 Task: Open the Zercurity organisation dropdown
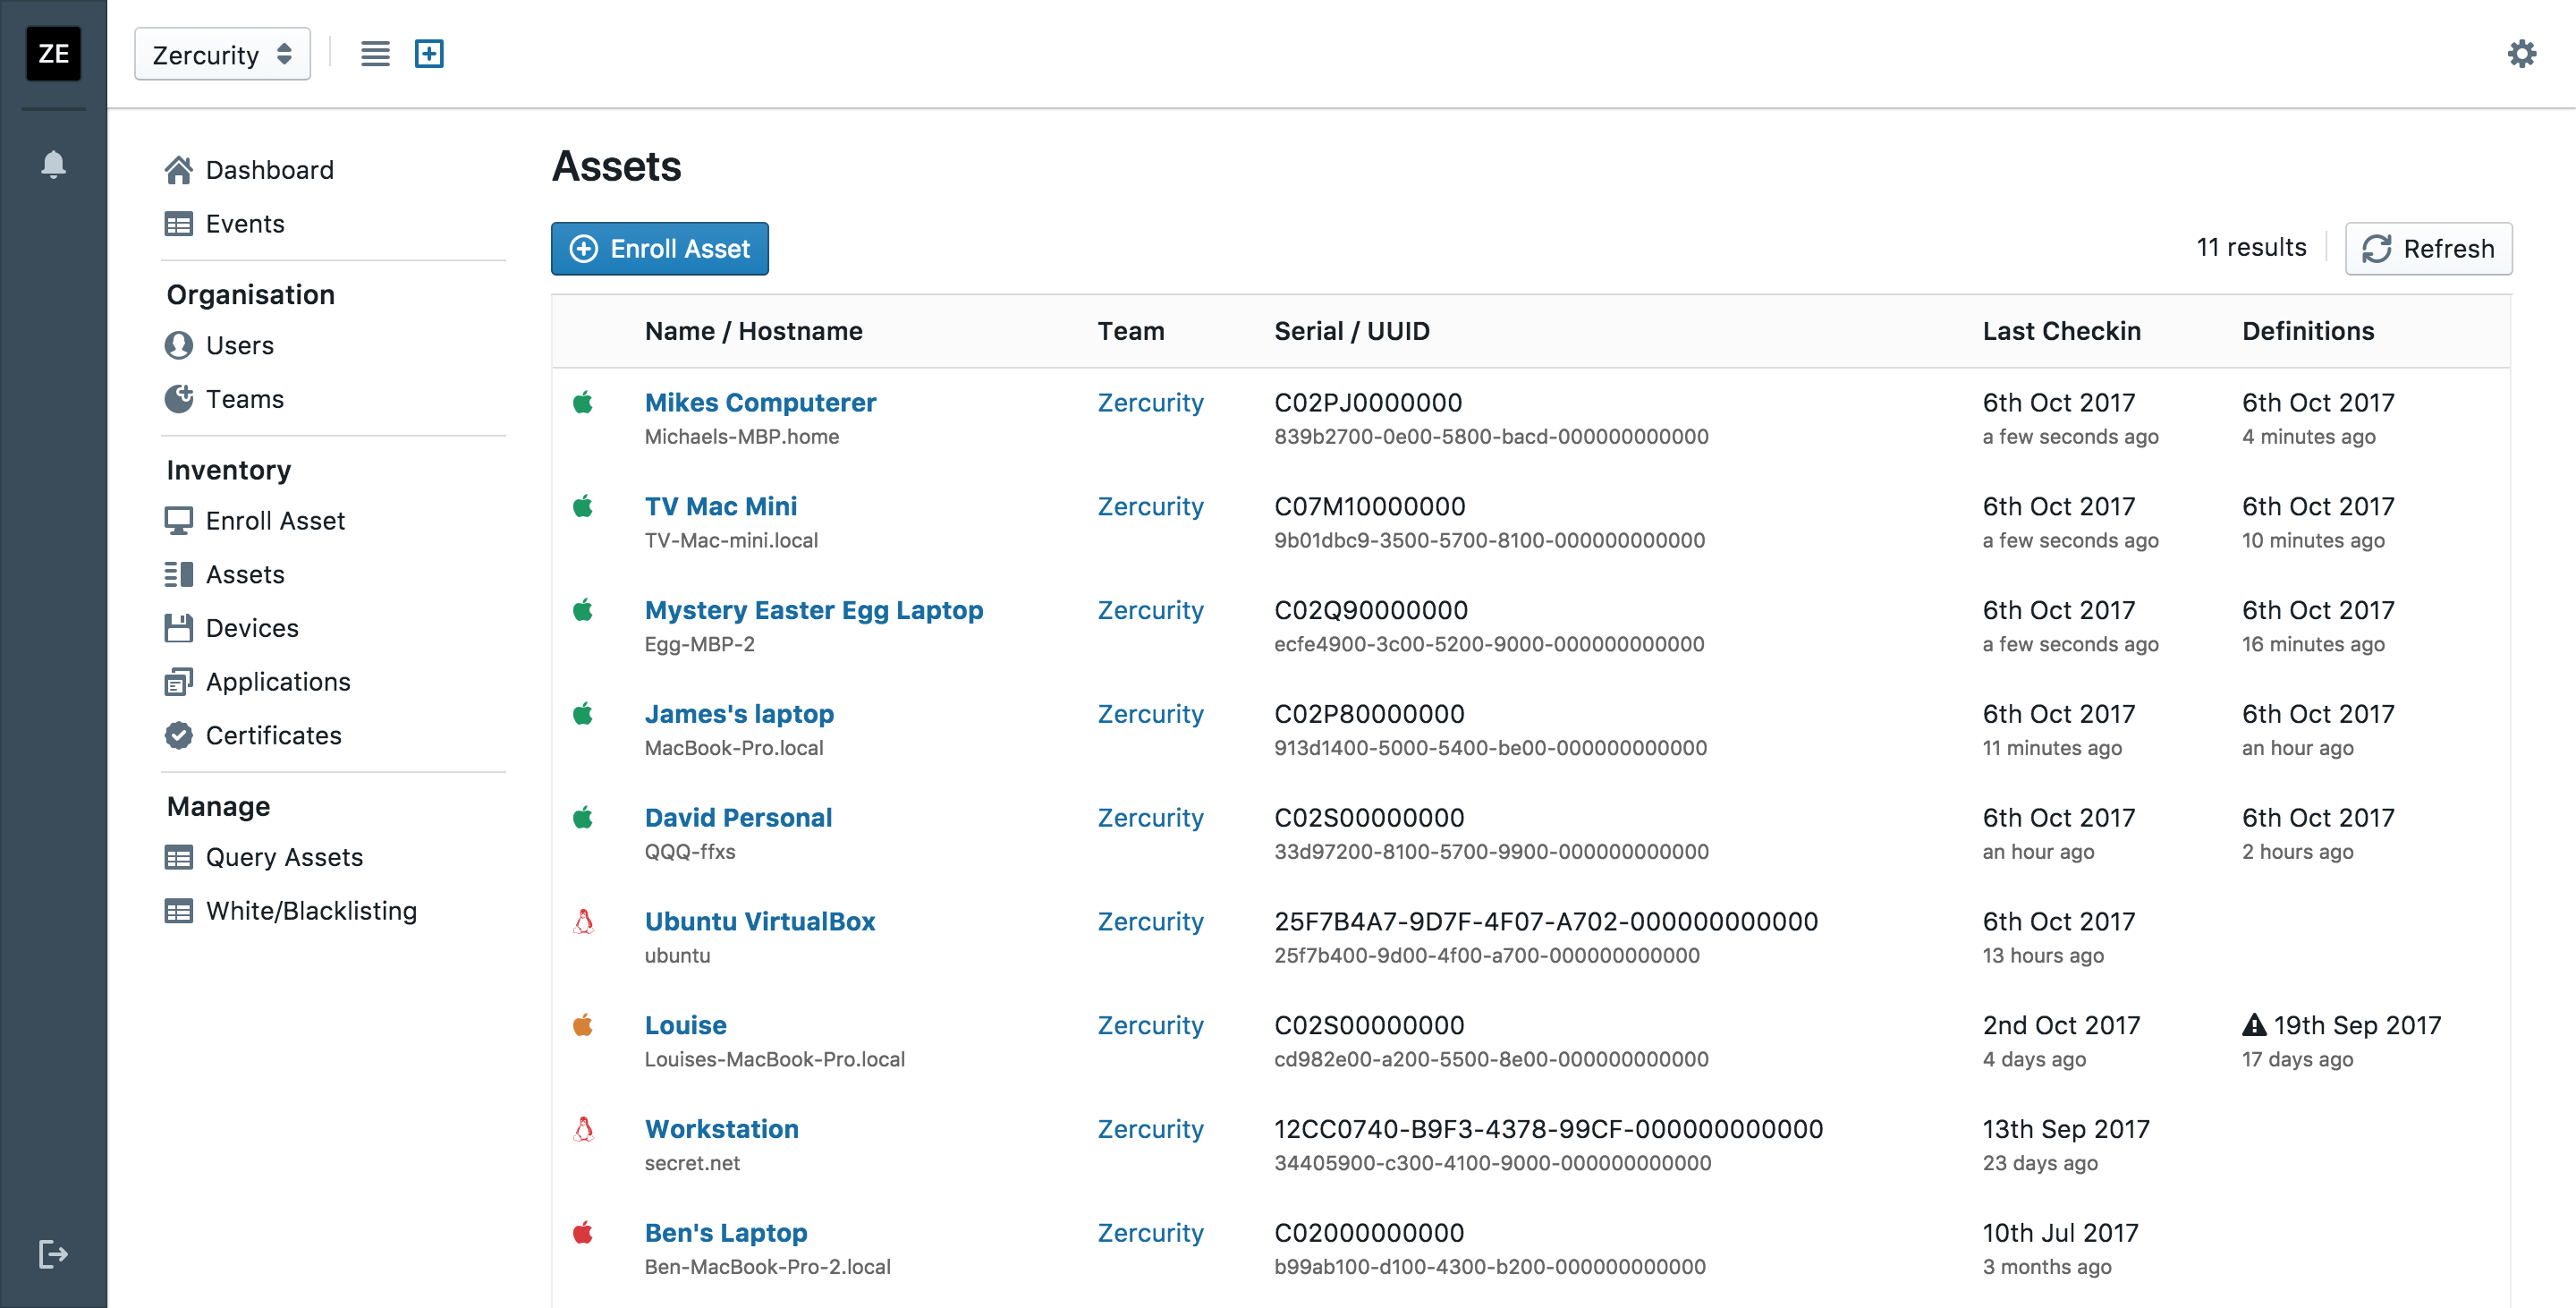(x=222, y=54)
